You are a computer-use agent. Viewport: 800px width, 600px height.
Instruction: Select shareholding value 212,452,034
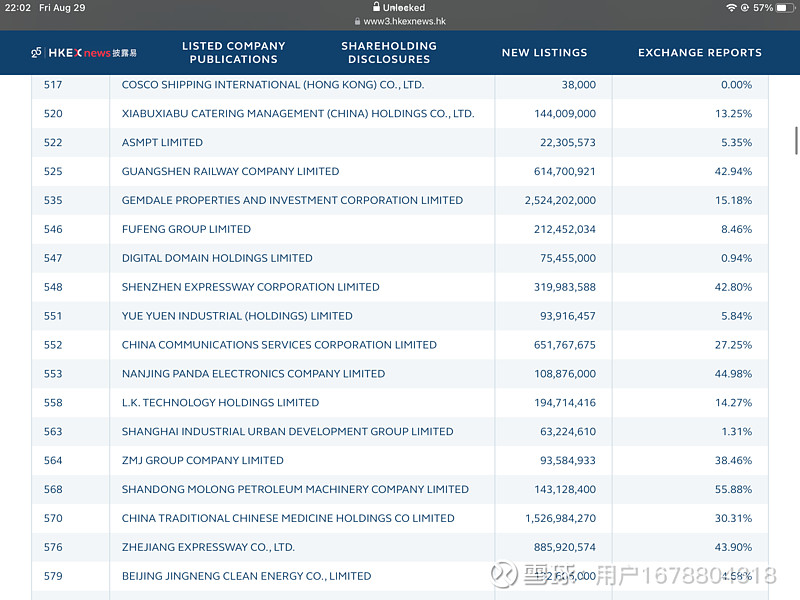565,229
